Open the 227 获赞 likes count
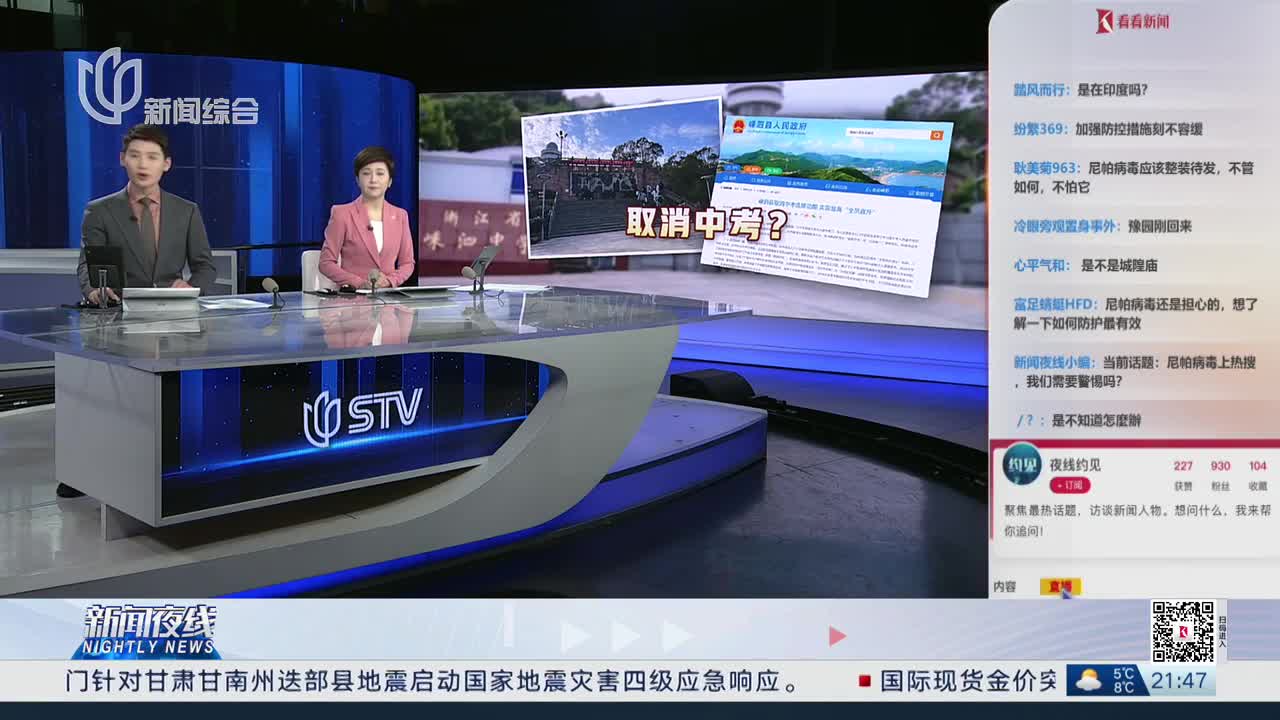 (x=1183, y=474)
